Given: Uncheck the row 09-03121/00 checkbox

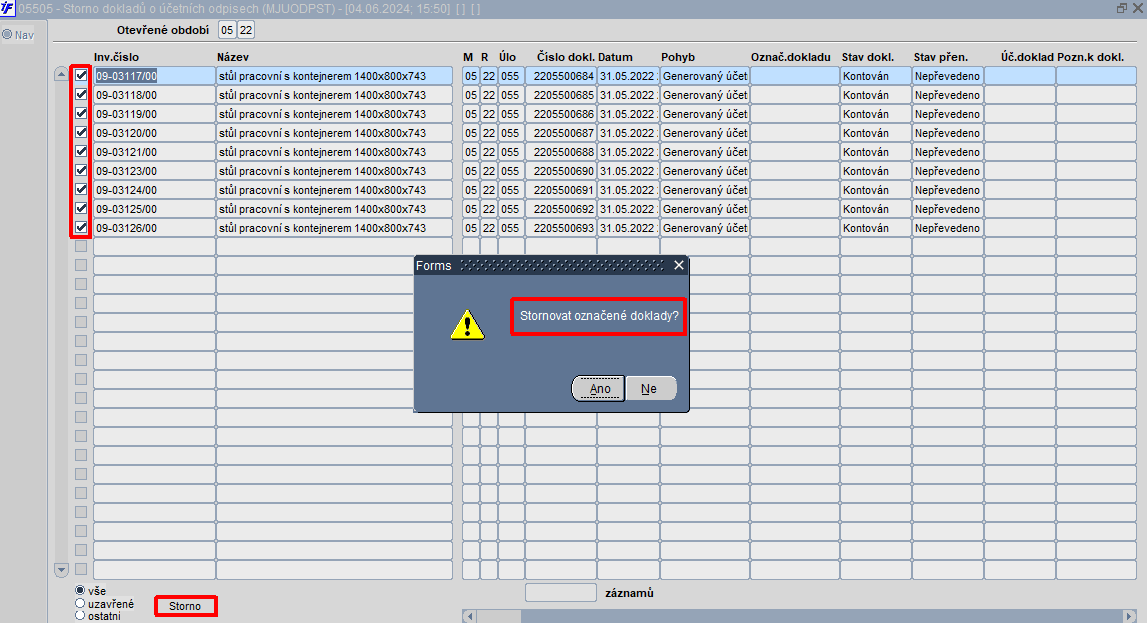Looking at the screenshot, I should pos(81,151).
